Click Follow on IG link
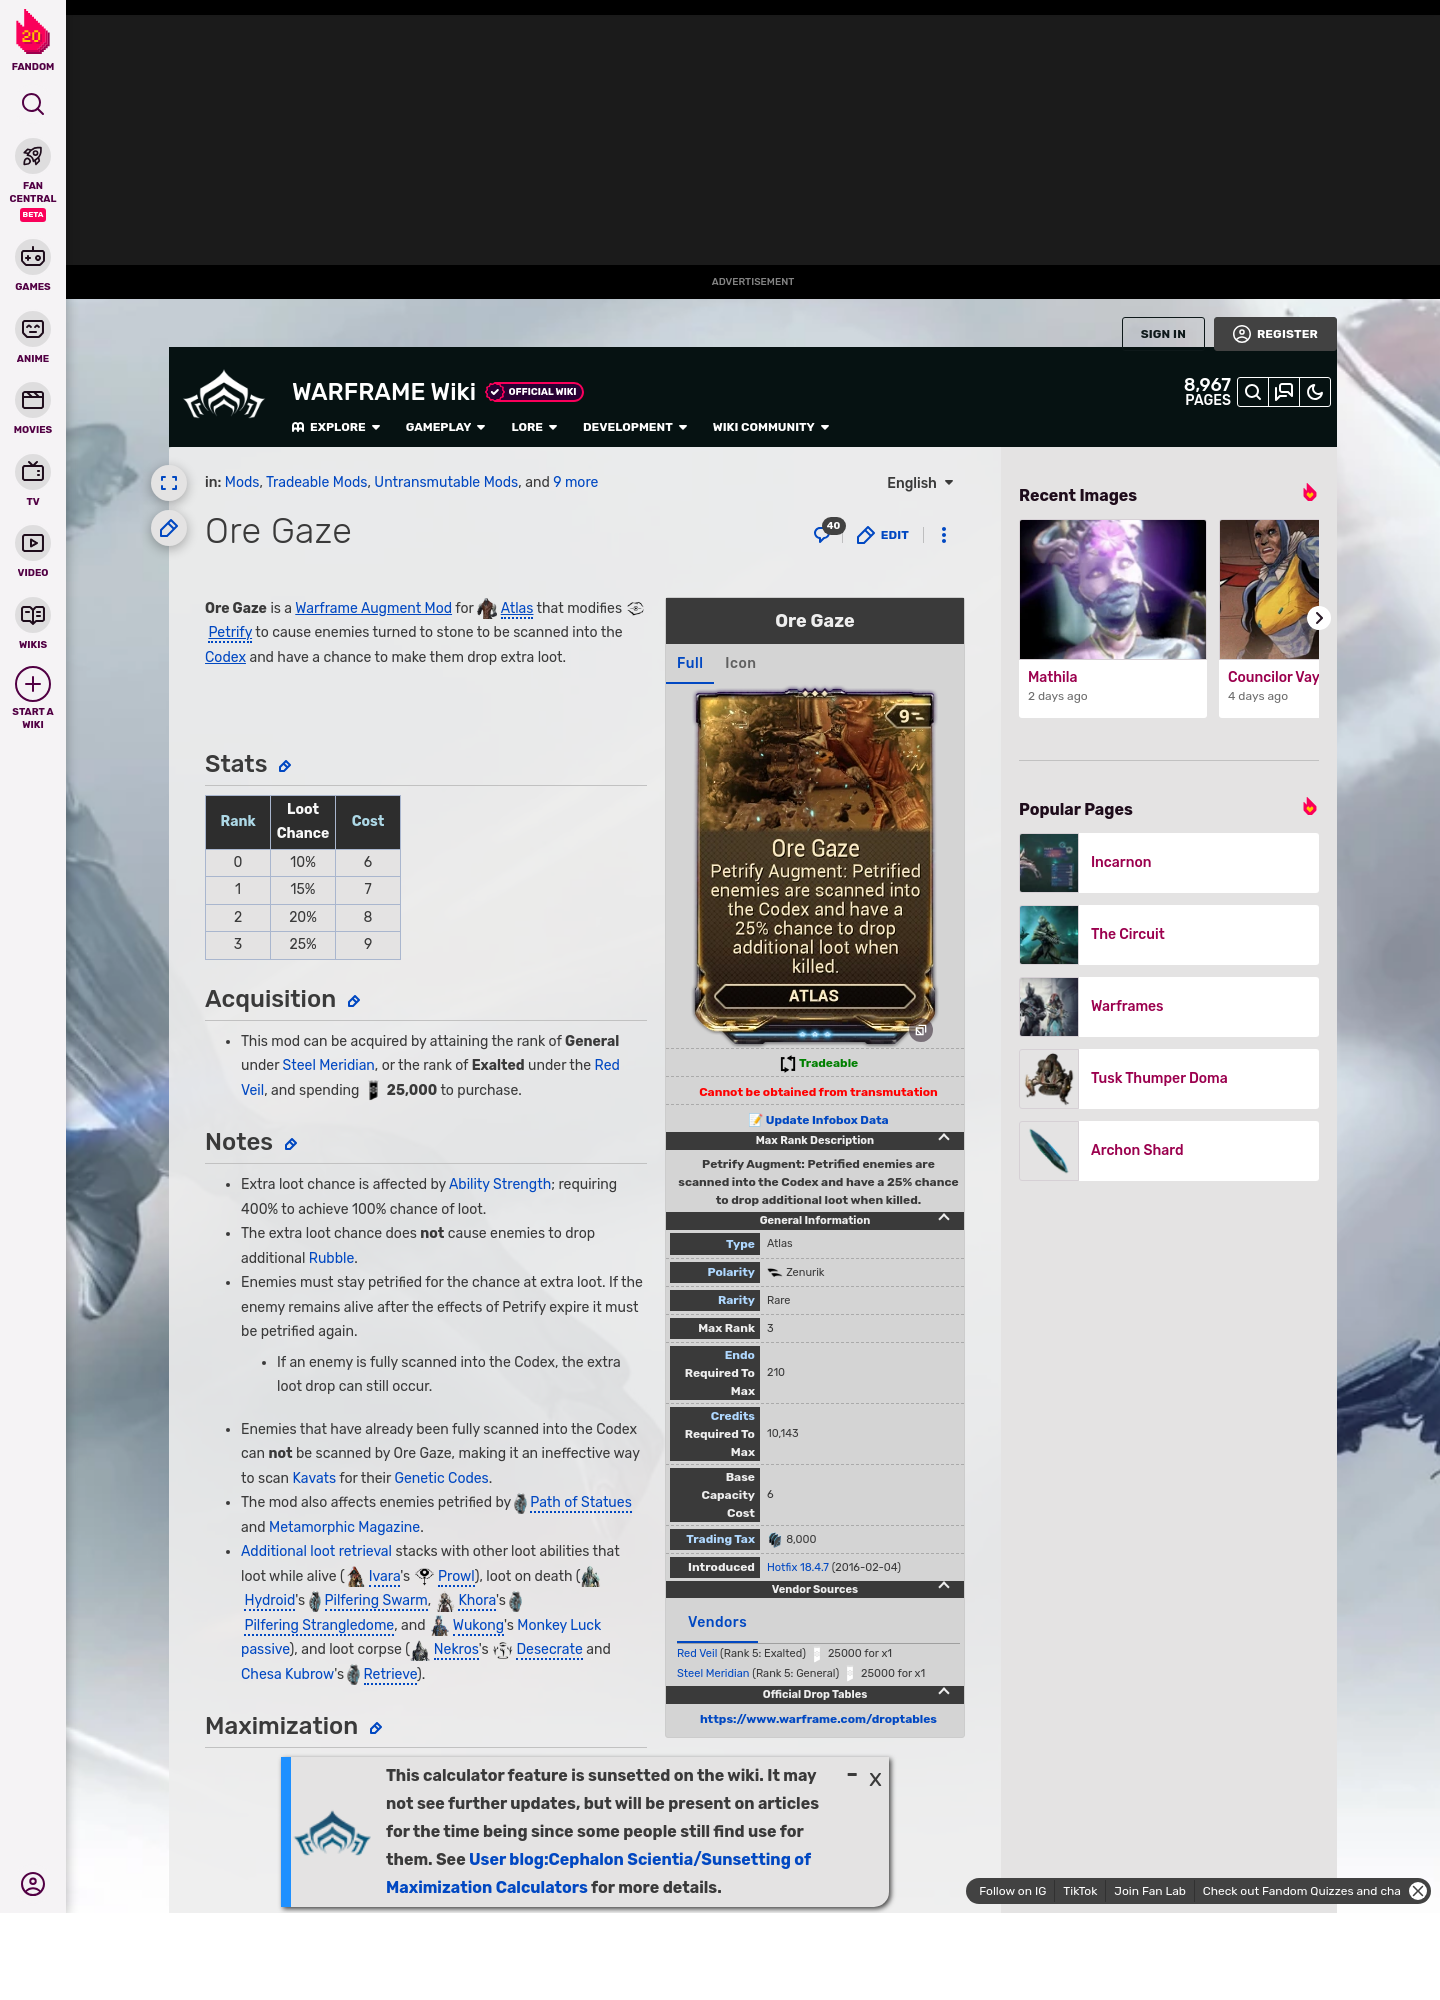The image size is (1440, 2000). 1012,1891
